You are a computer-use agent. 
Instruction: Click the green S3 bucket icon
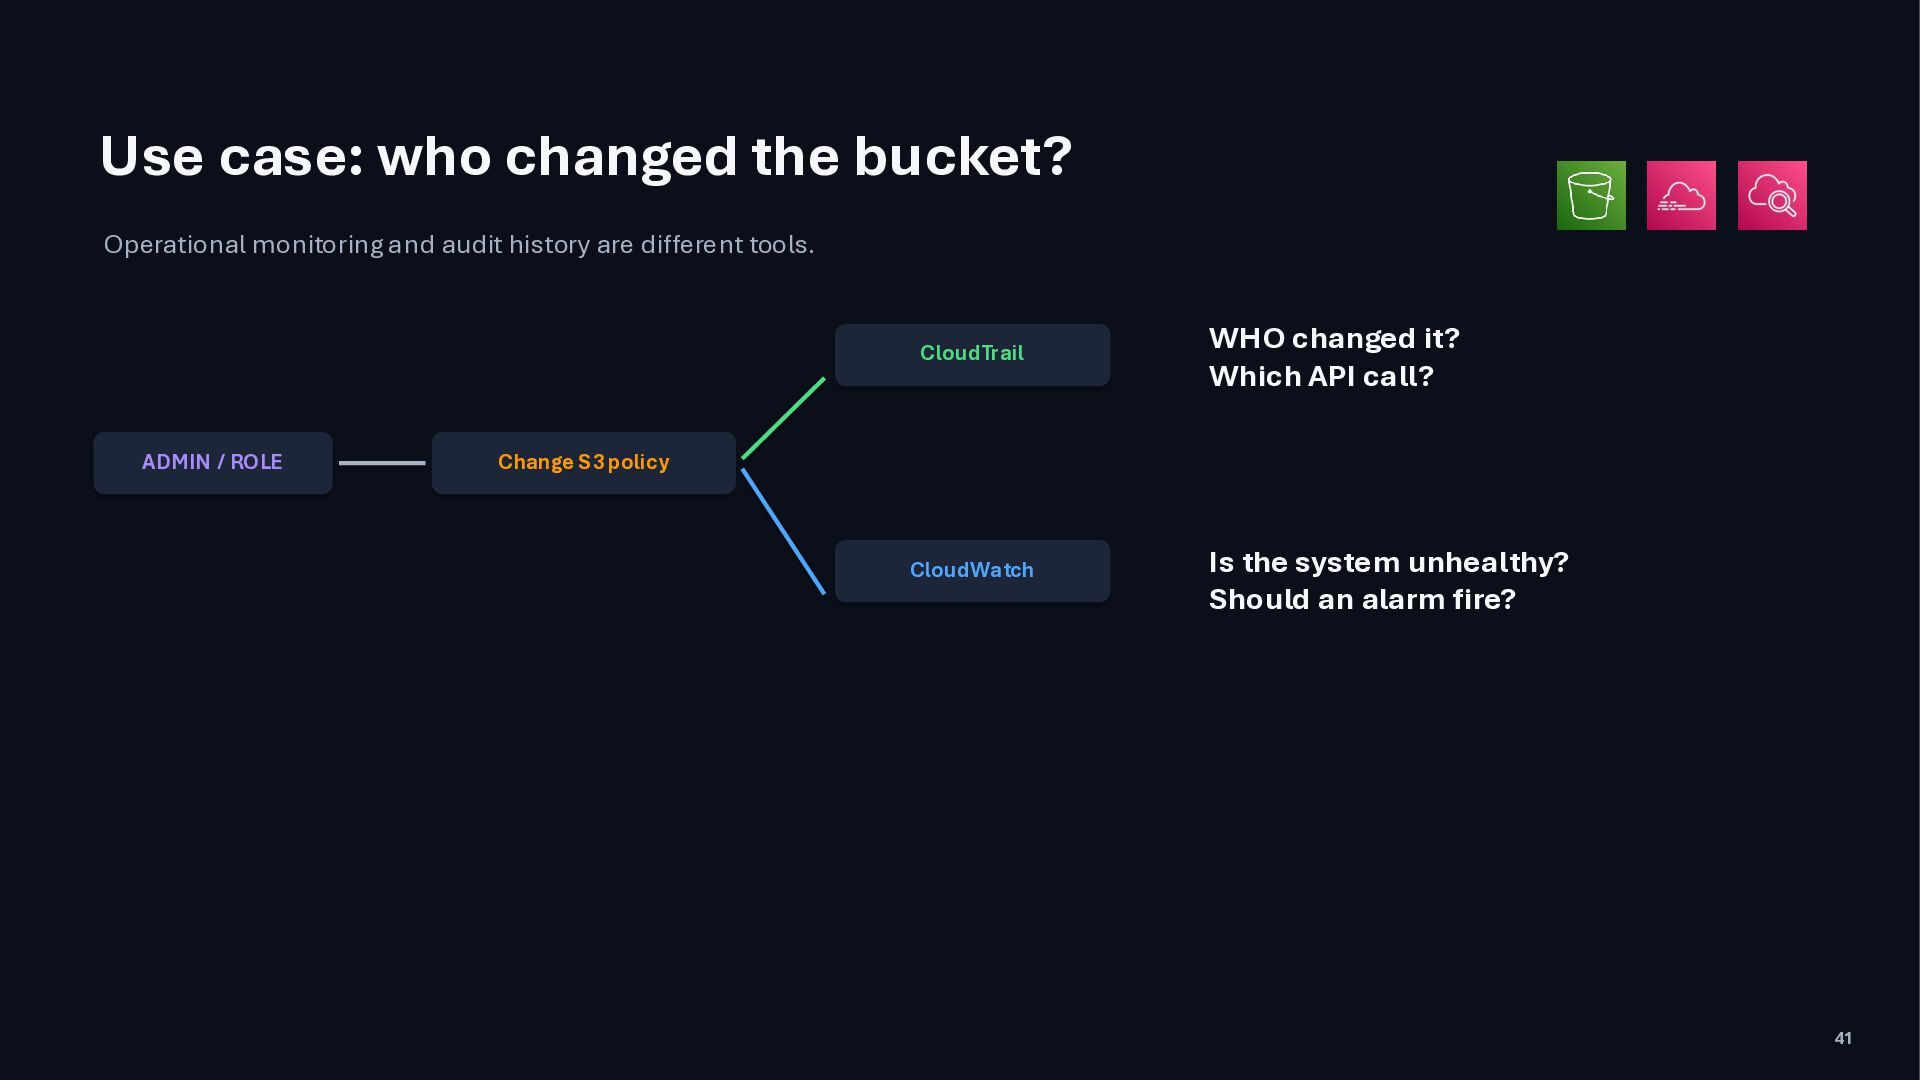[x=1591, y=195]
